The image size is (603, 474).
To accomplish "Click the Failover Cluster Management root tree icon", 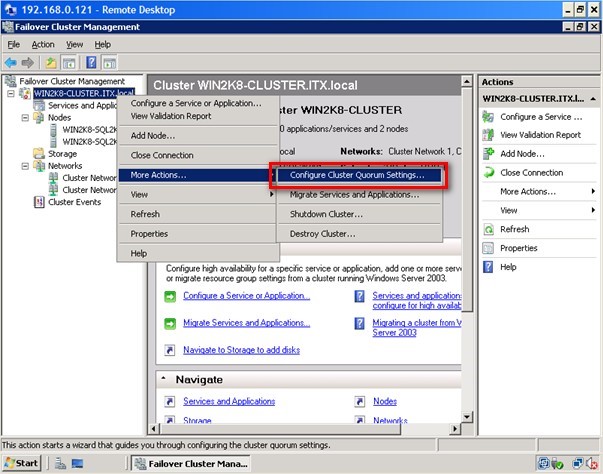I will pyautogui.click(x=11, y=81).
